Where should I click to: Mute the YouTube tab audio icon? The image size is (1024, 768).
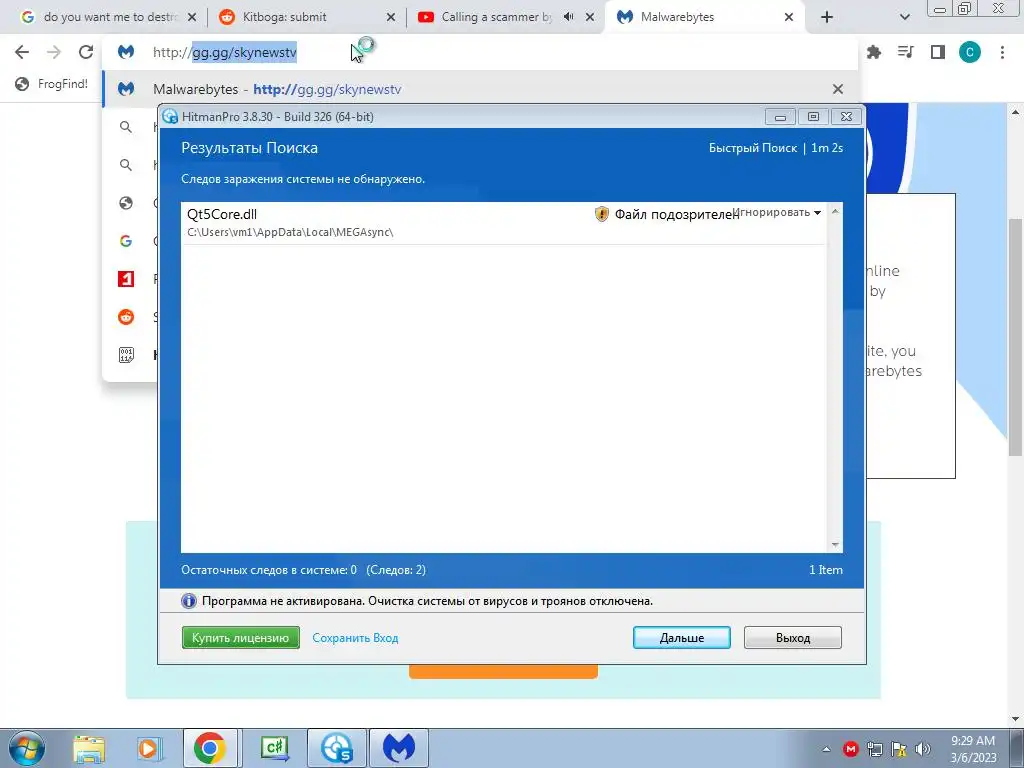click(x=569, y=17)
